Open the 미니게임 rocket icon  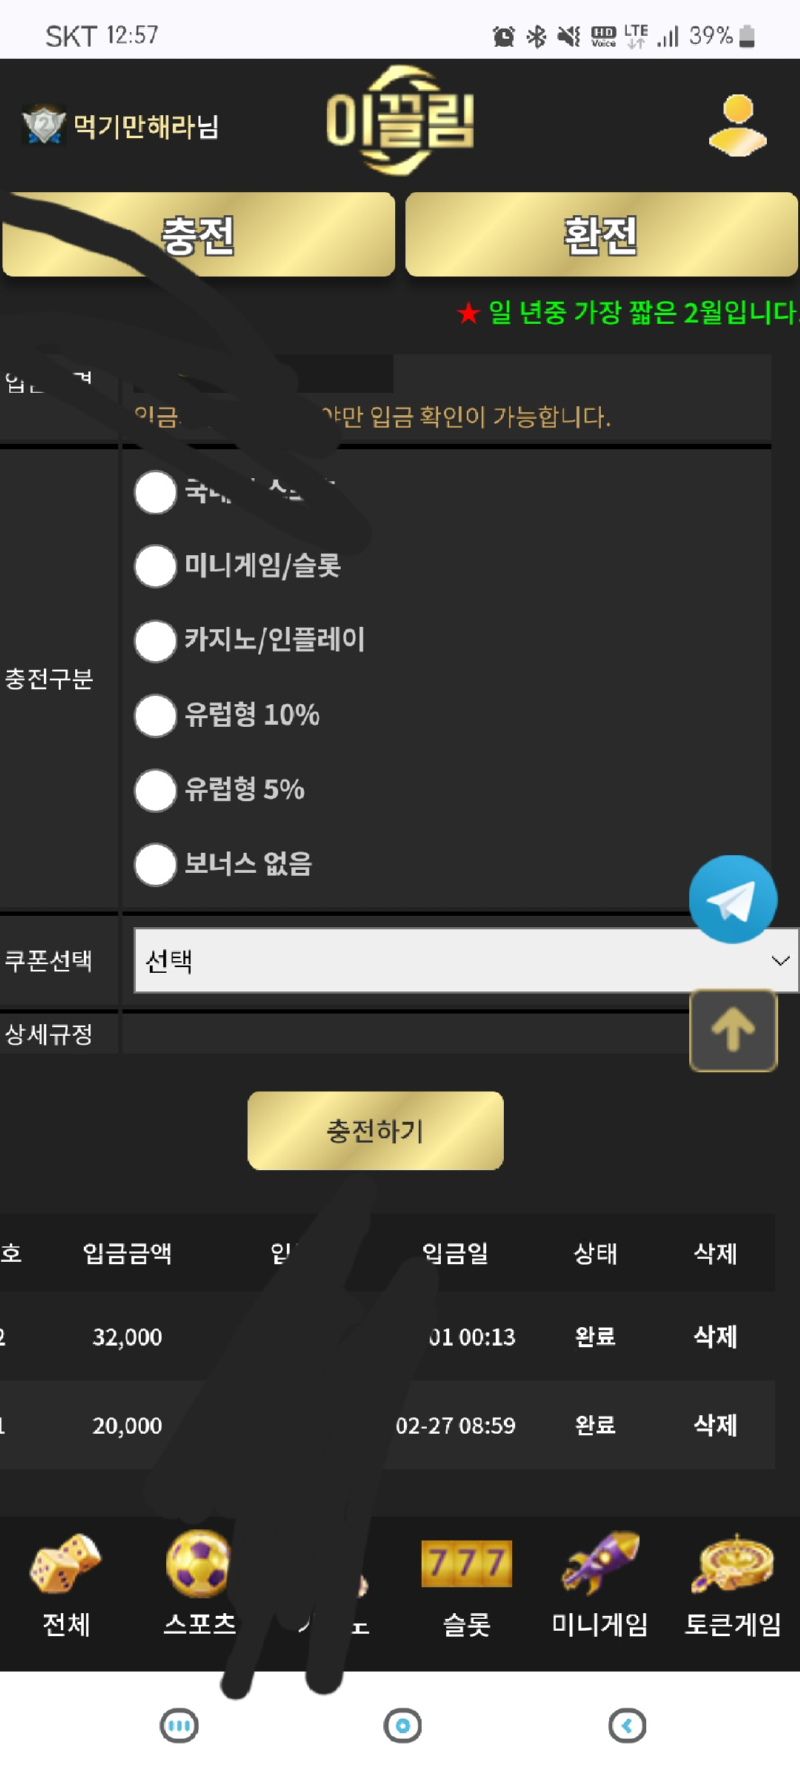coord(600,1563)
